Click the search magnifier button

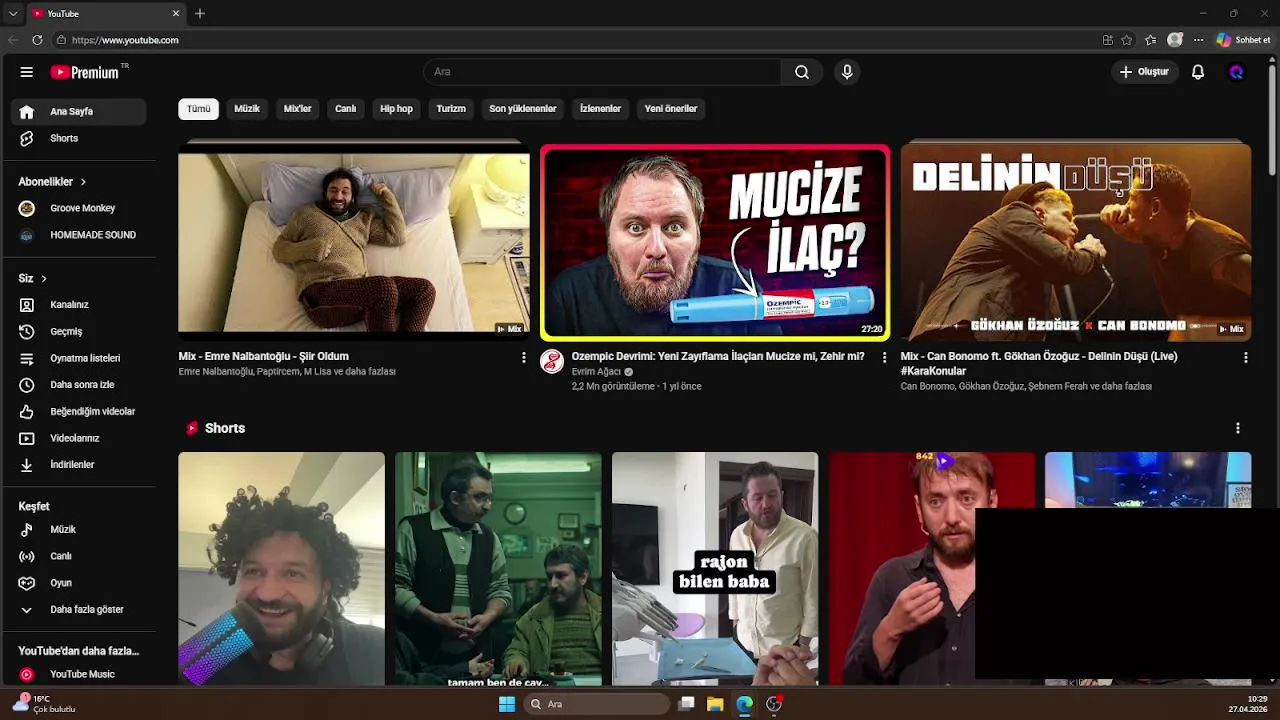click(802, 72)
